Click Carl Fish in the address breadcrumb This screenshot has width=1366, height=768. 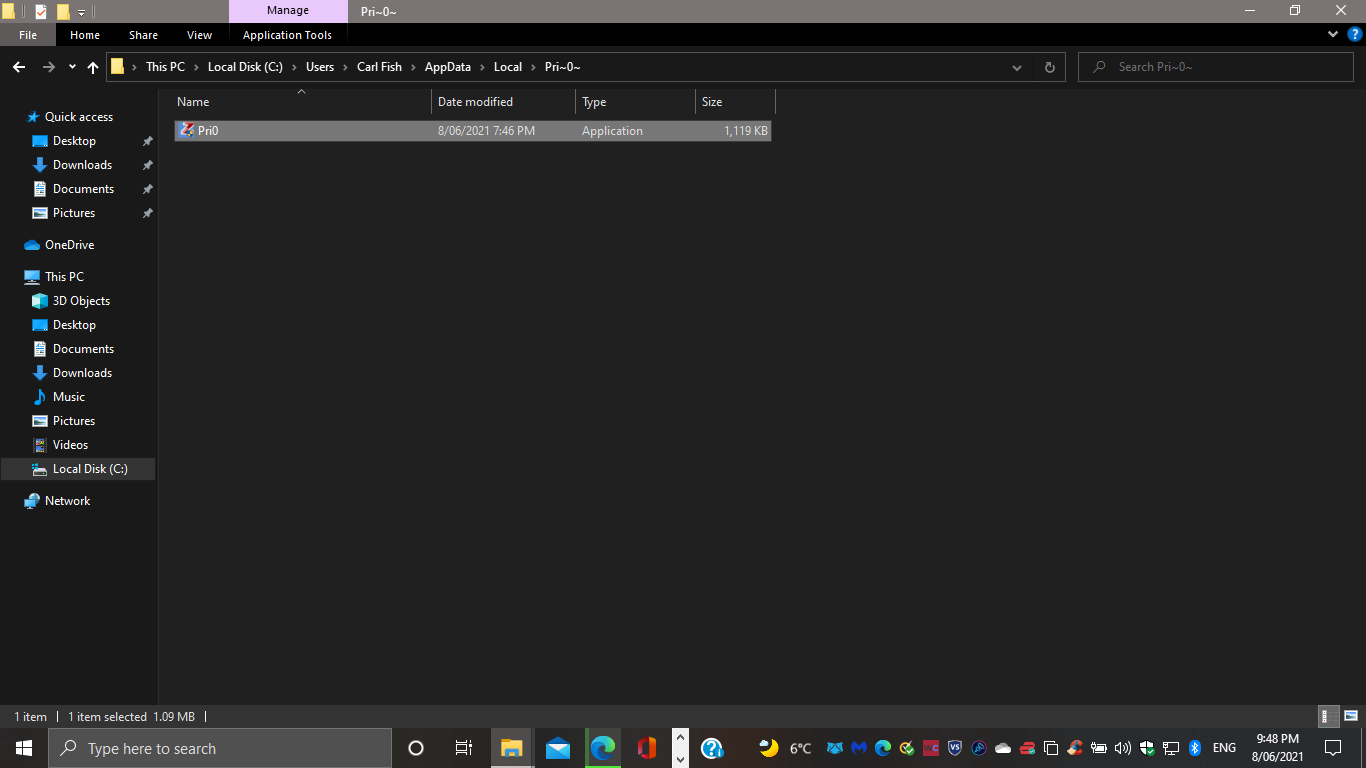[x=379, y=67]
